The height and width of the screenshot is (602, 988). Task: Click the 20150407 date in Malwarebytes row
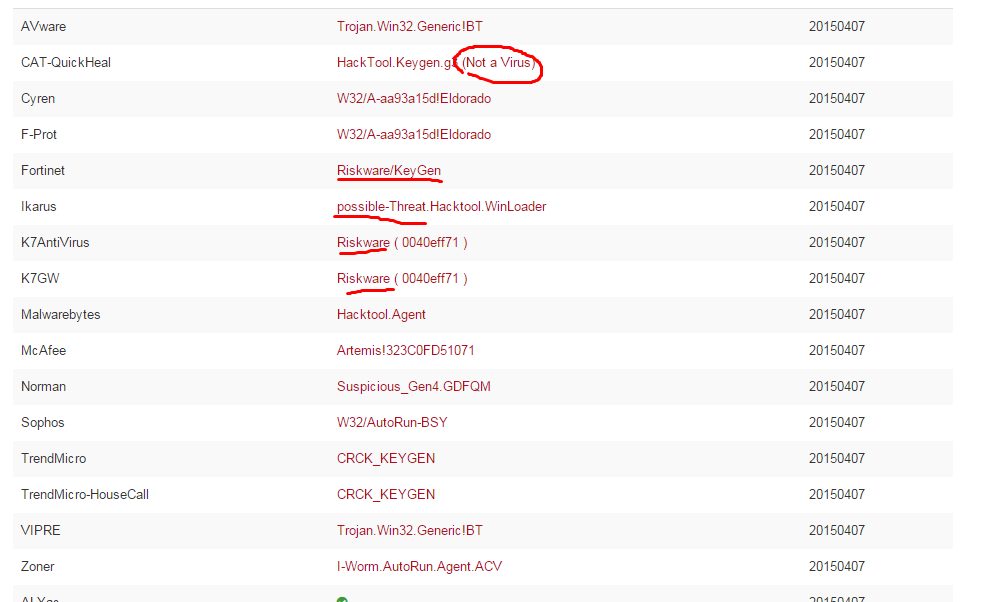[x=837, y=314]
